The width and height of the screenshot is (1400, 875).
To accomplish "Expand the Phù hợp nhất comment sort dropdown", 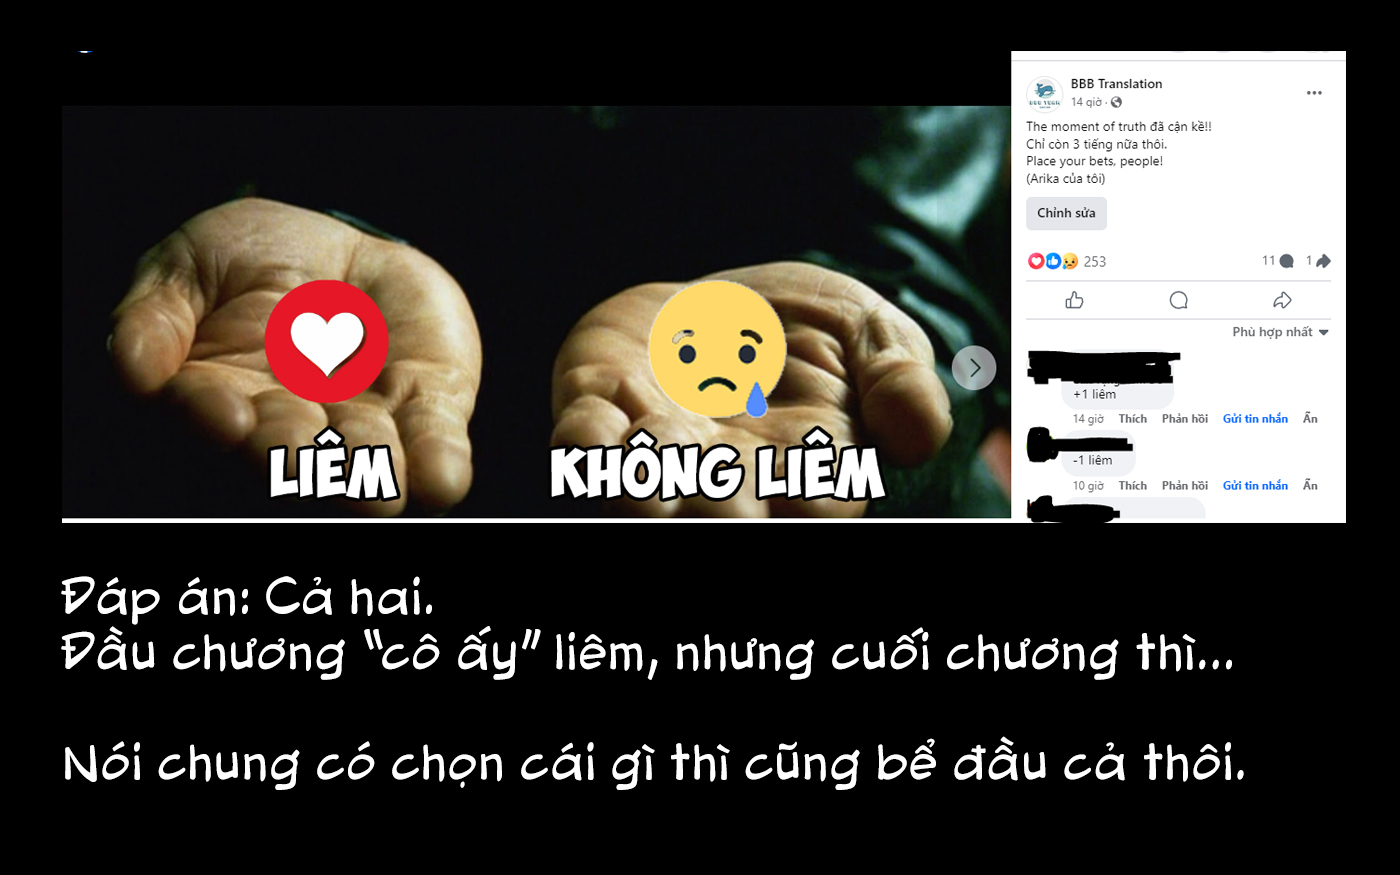I will [1280, 332].
